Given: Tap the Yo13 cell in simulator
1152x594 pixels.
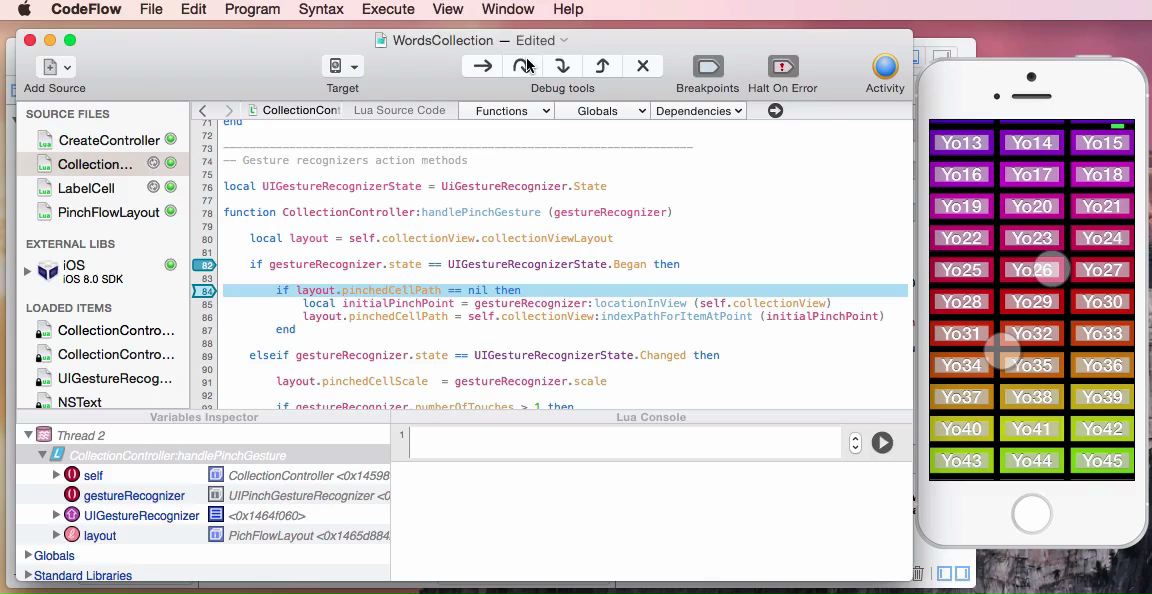Looking at the screenshot, I should pyautogui.click(x=962, y=143).
